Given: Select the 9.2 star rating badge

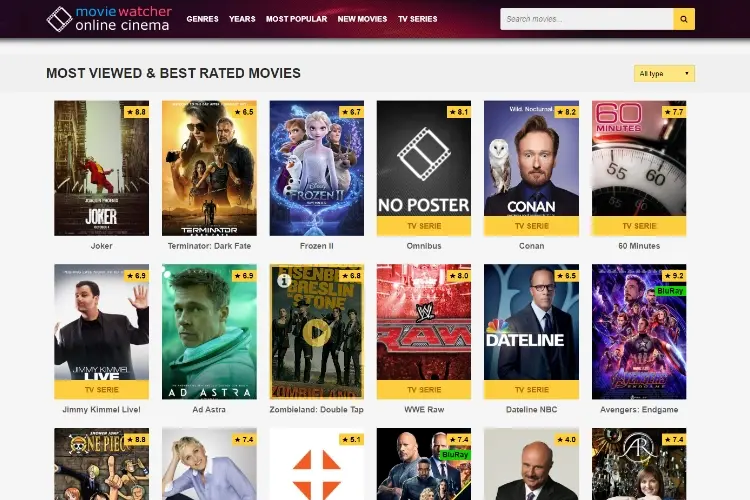Looking at the screenshot, I should click(x=673, y=276).
